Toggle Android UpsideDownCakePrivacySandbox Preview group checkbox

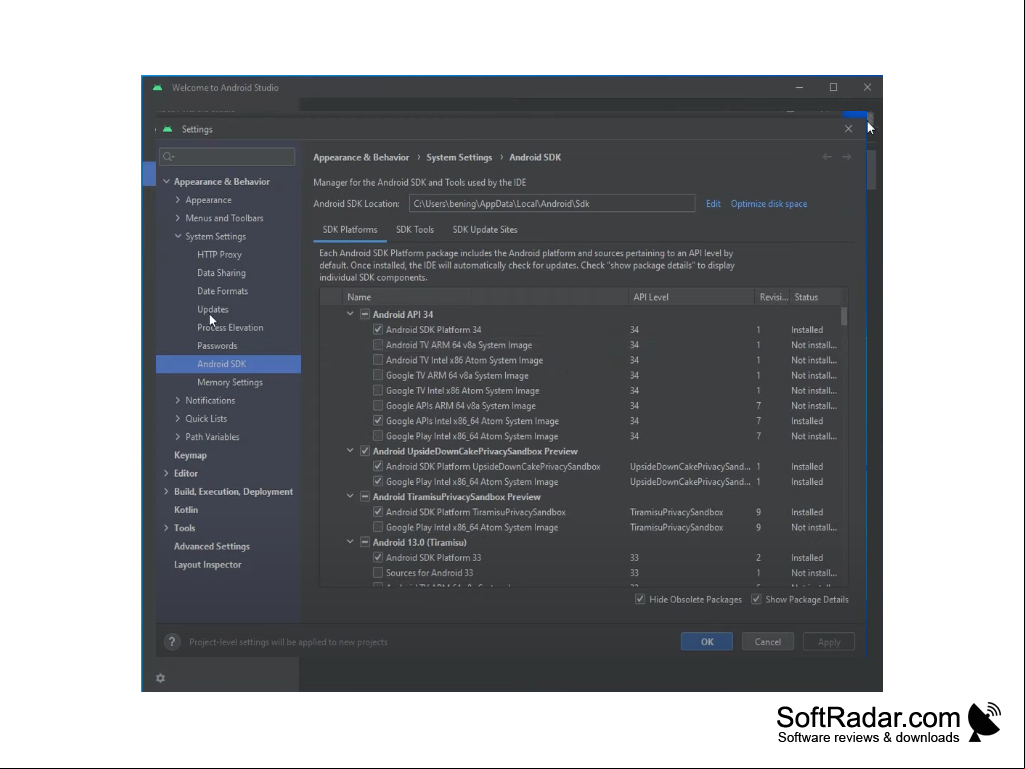point(365,451)
